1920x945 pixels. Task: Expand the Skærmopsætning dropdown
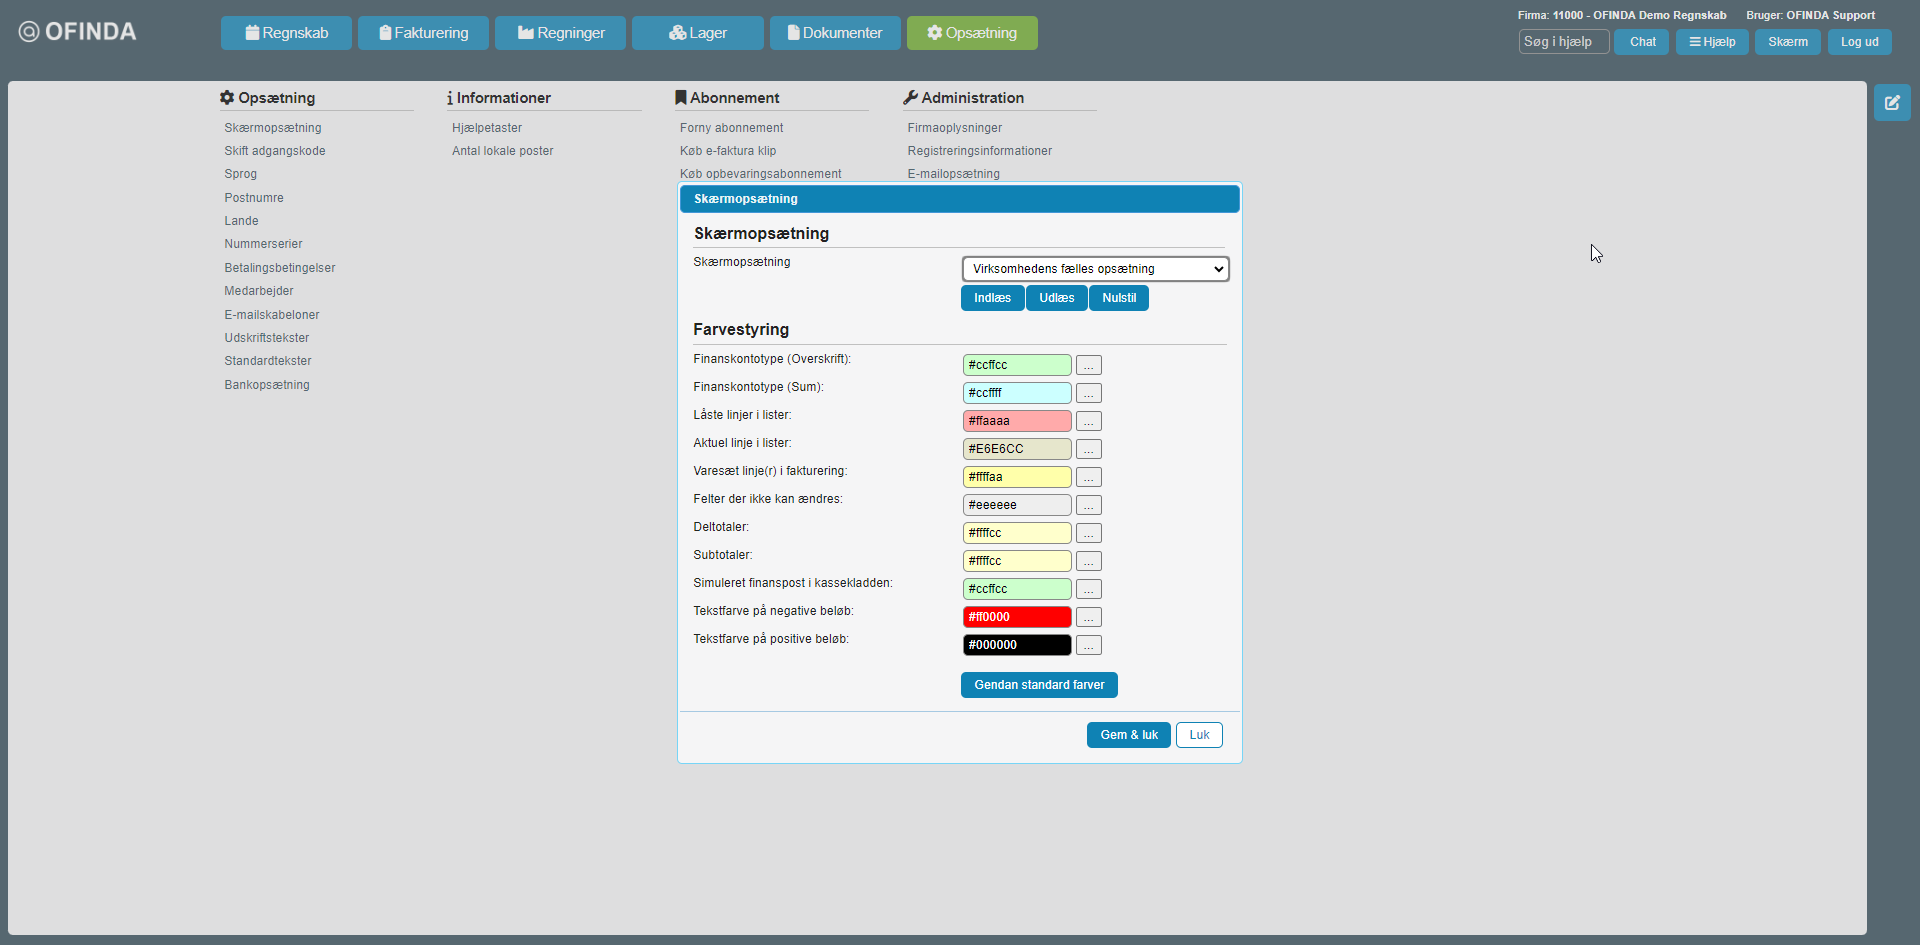point(1095,269)
